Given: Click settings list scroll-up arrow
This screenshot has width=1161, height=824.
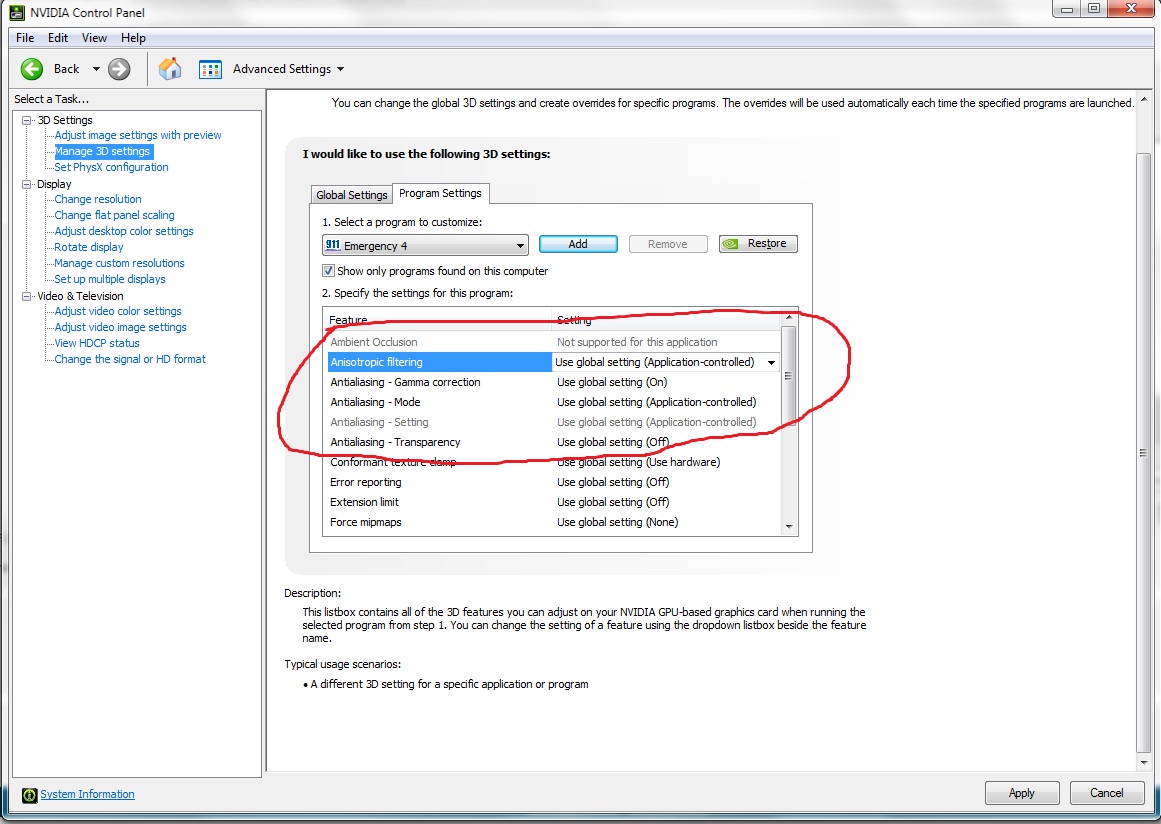Looking at the screenshot, I should 789,318.
